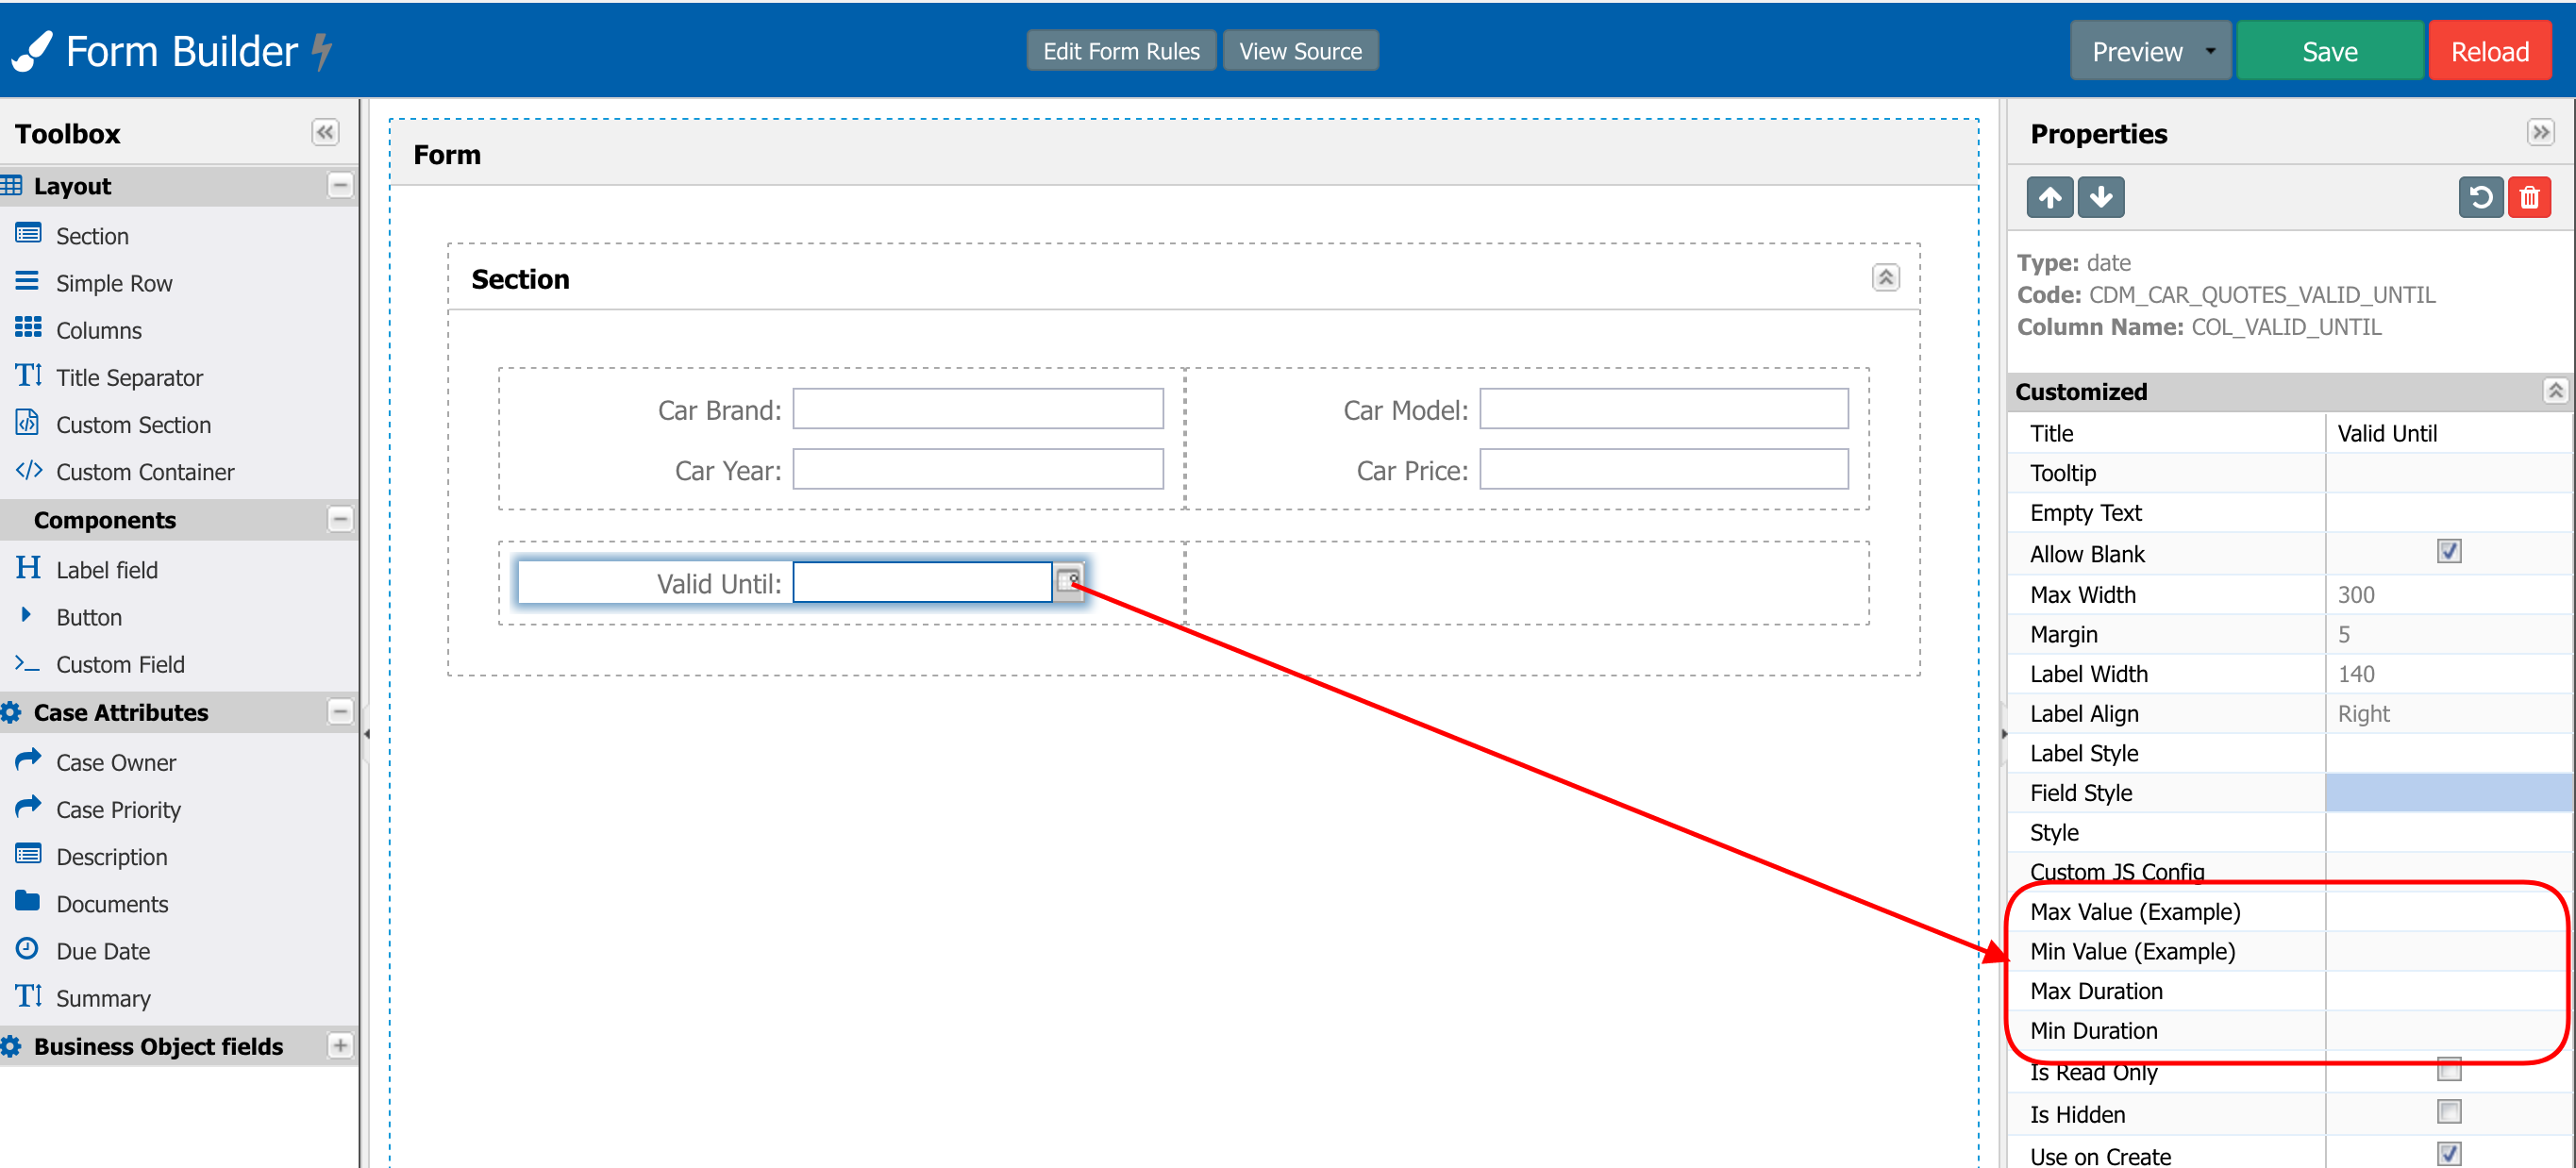
Task: Click the Car Model text field
Action: (x=1664, y=409)
